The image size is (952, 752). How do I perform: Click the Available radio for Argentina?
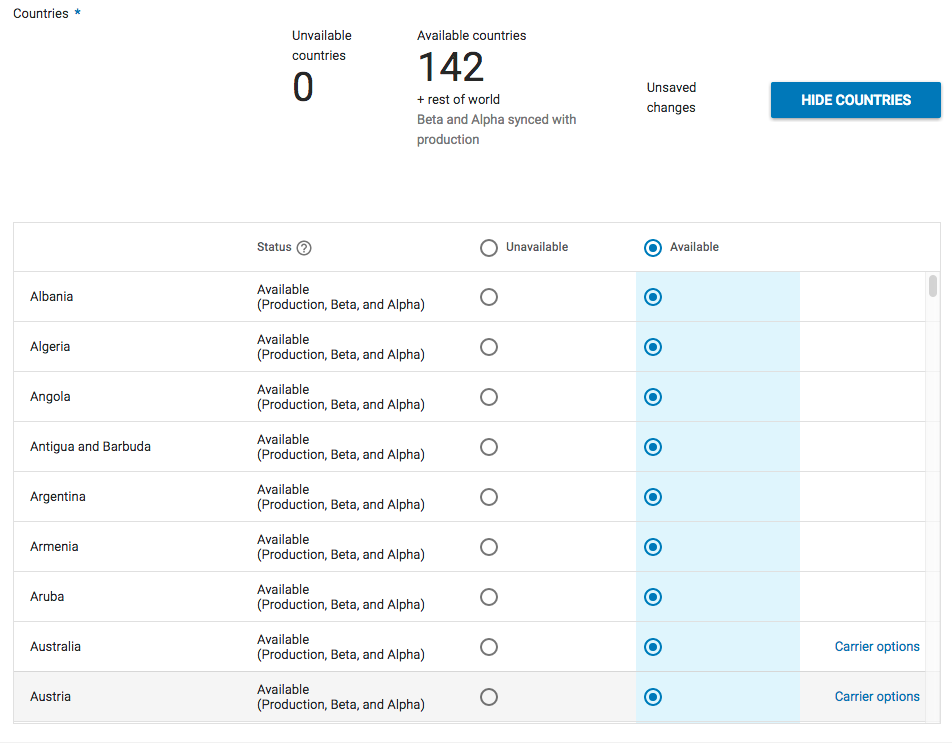pyautogui.click(x=653, y=497)
